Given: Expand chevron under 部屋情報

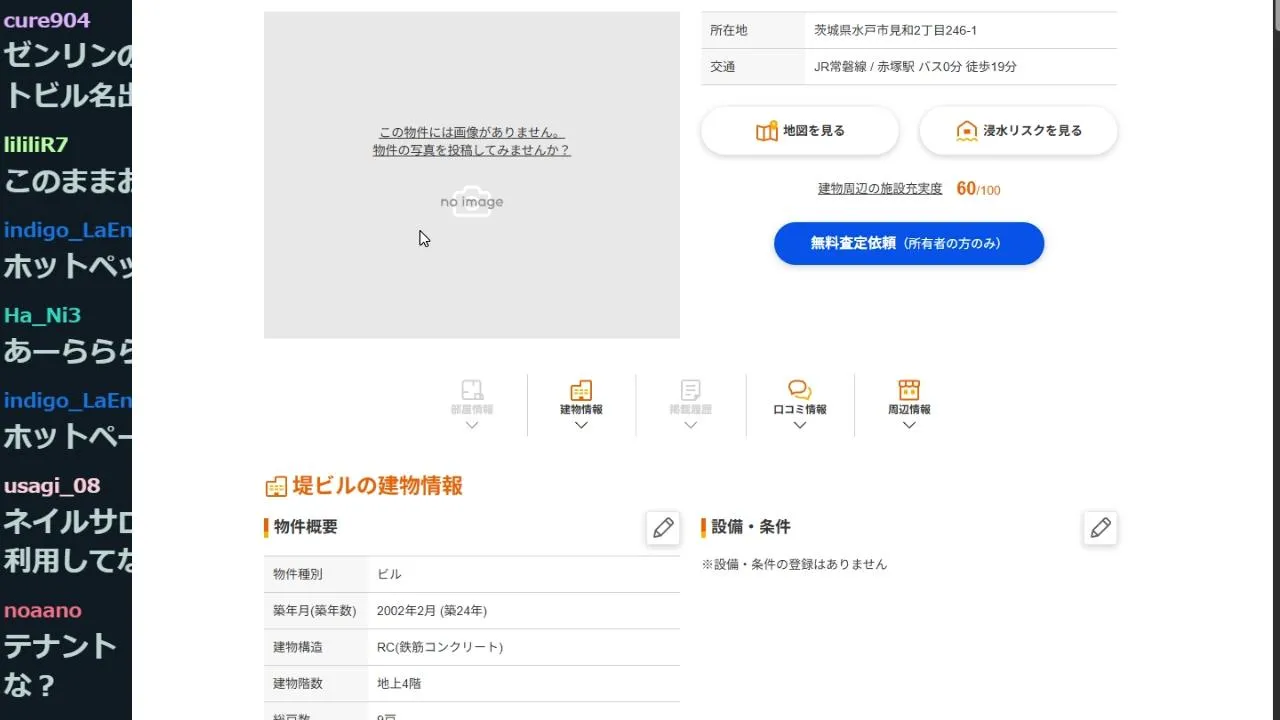Looking at the screenshot, I should tap(472, 425).
